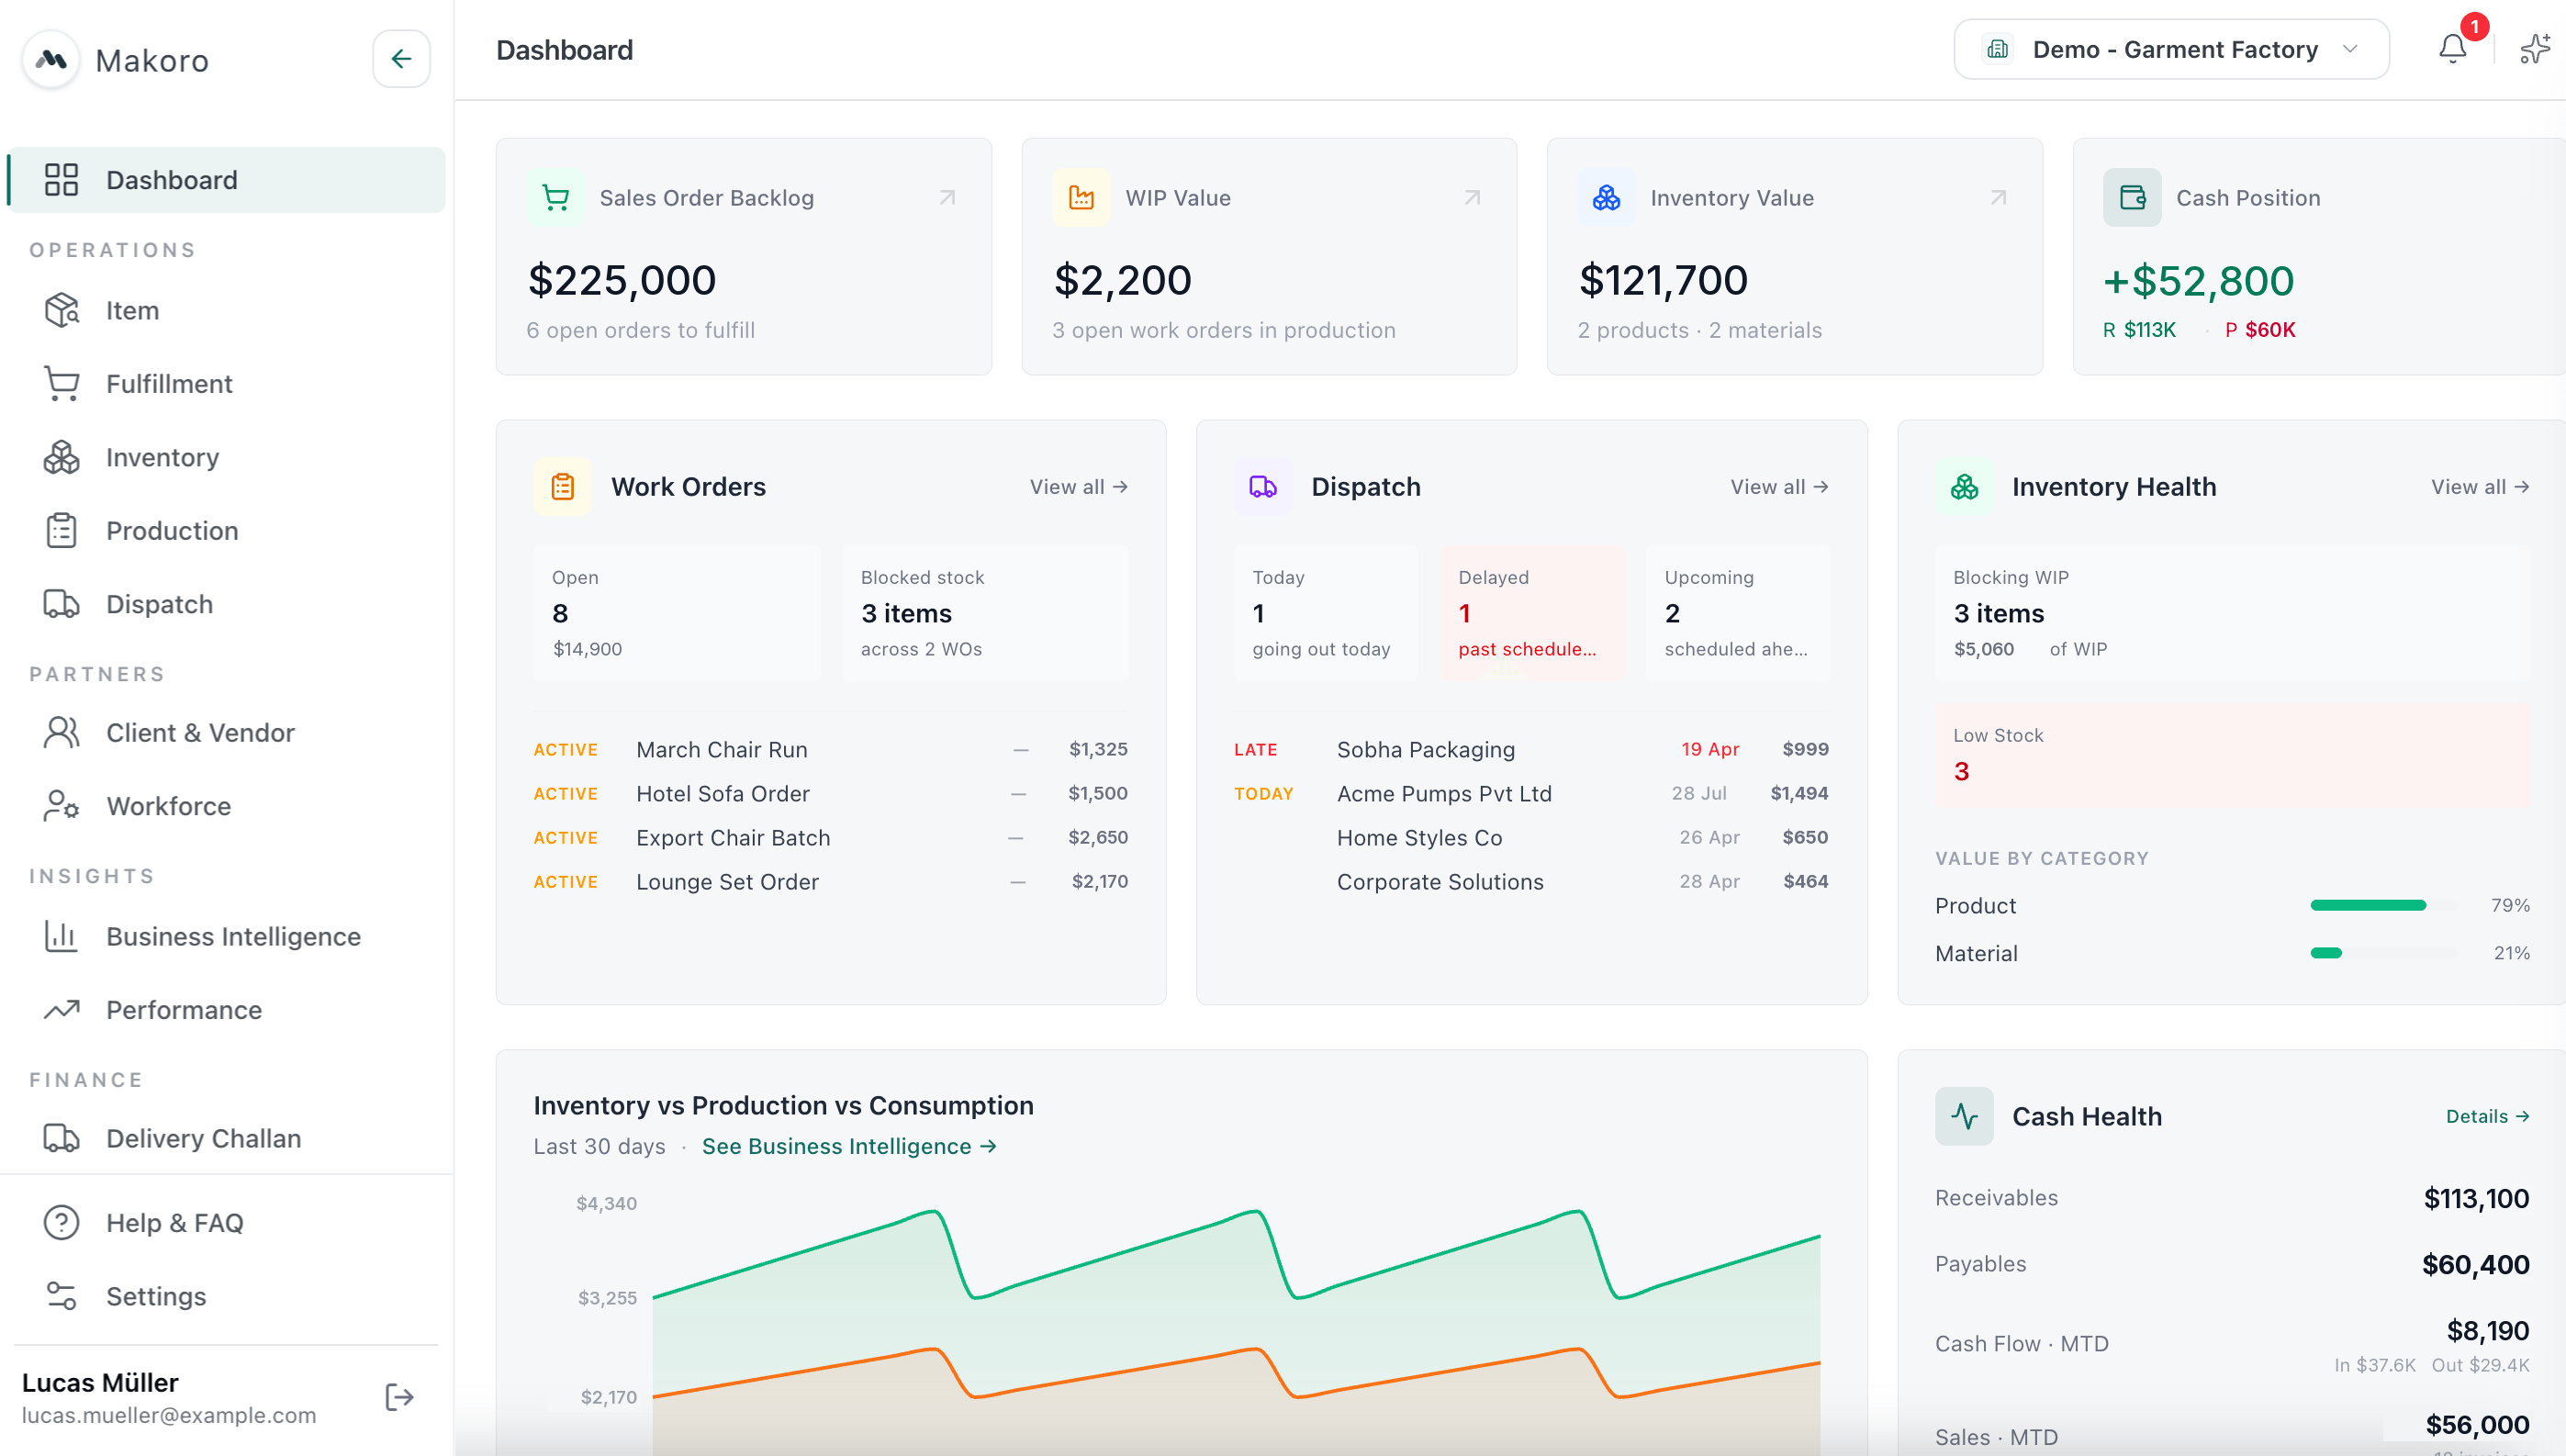Screen dimensions: 2566x1456
Task: Click Export Chair Batch work order
Action: (x=831, y=838)
